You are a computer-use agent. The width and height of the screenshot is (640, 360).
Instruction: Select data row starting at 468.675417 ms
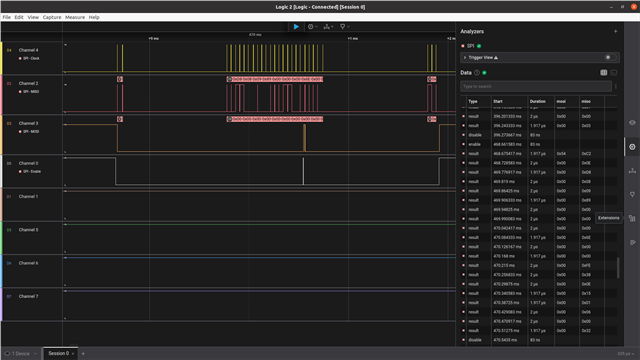[539, 153]
